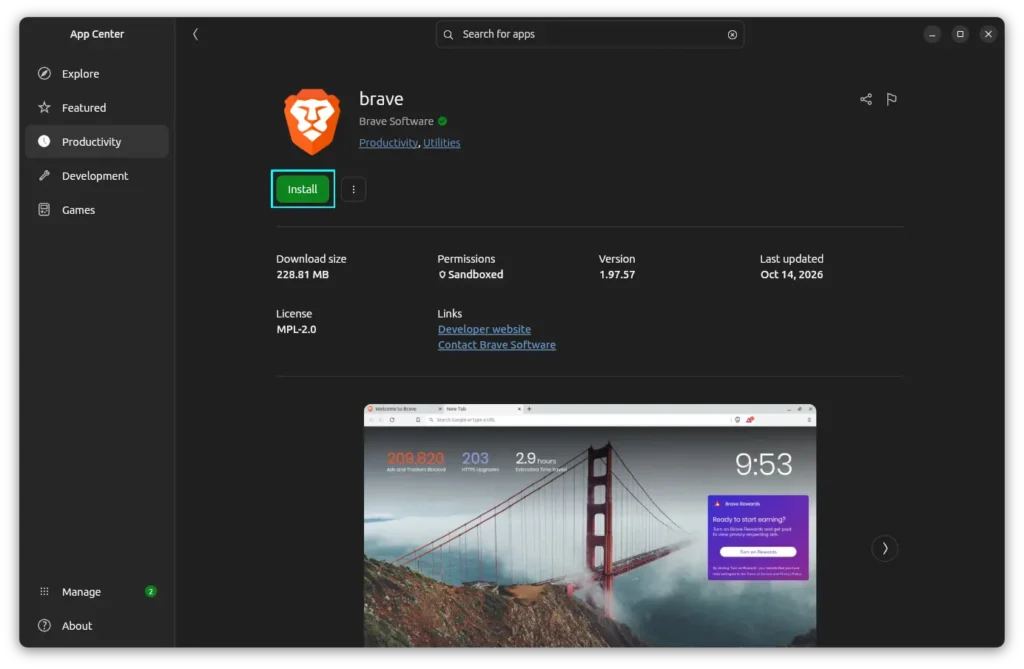Click the Manage updates badge
The width and height of the screenshot is (1024, 669).
(x=151, y=591)
